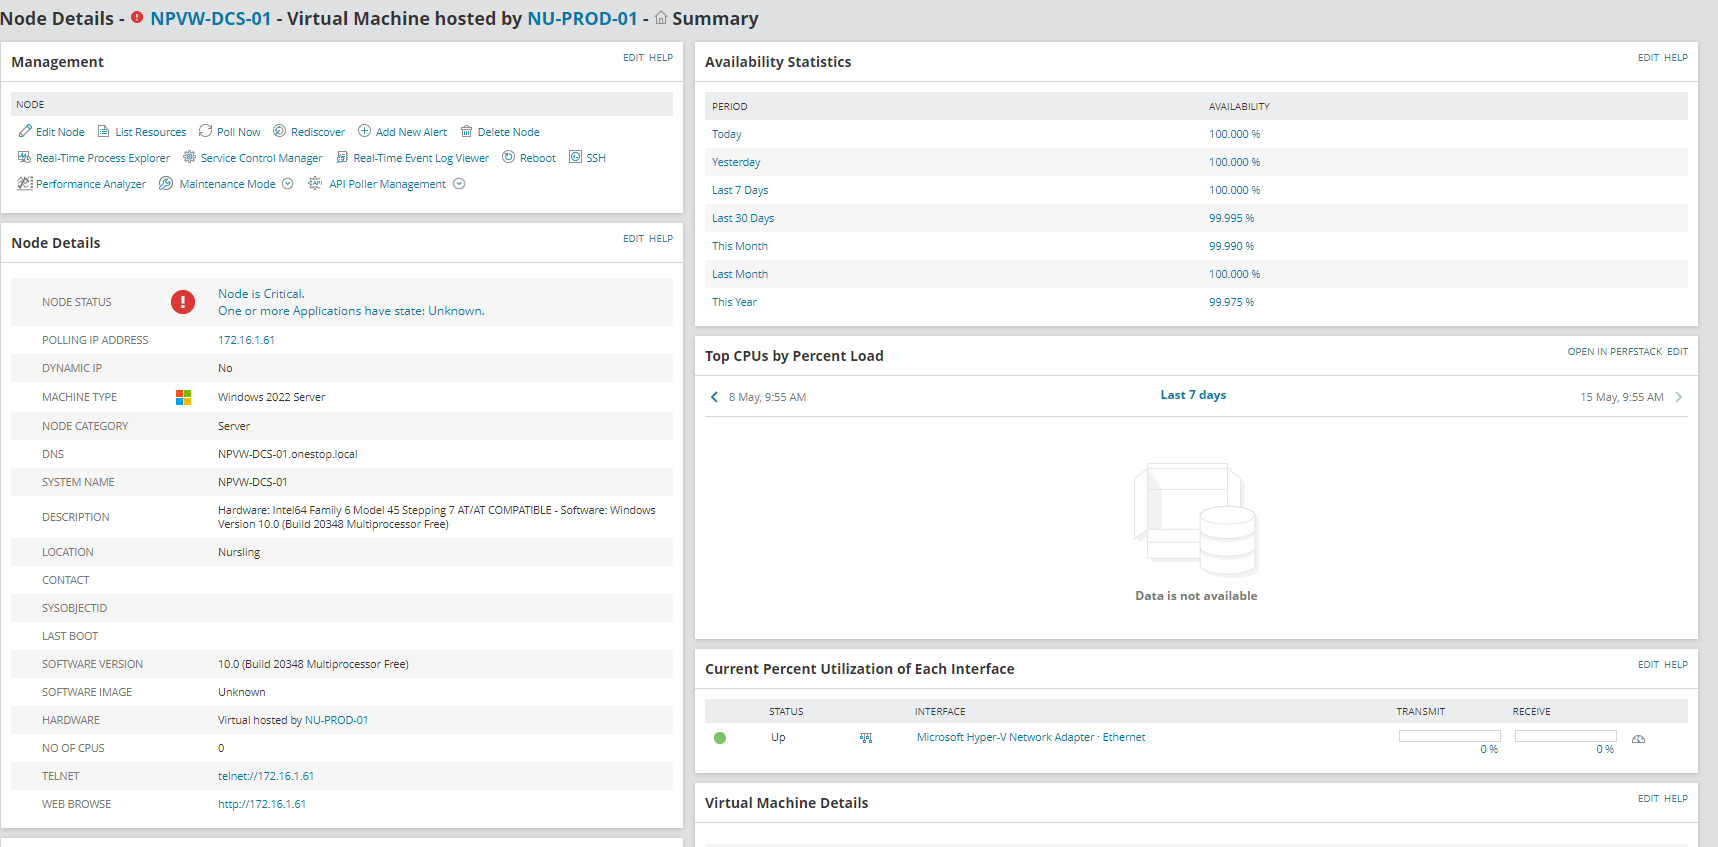
Task: Click Edit in Current Percent Utilization panel
Action: click(1648, 665)
